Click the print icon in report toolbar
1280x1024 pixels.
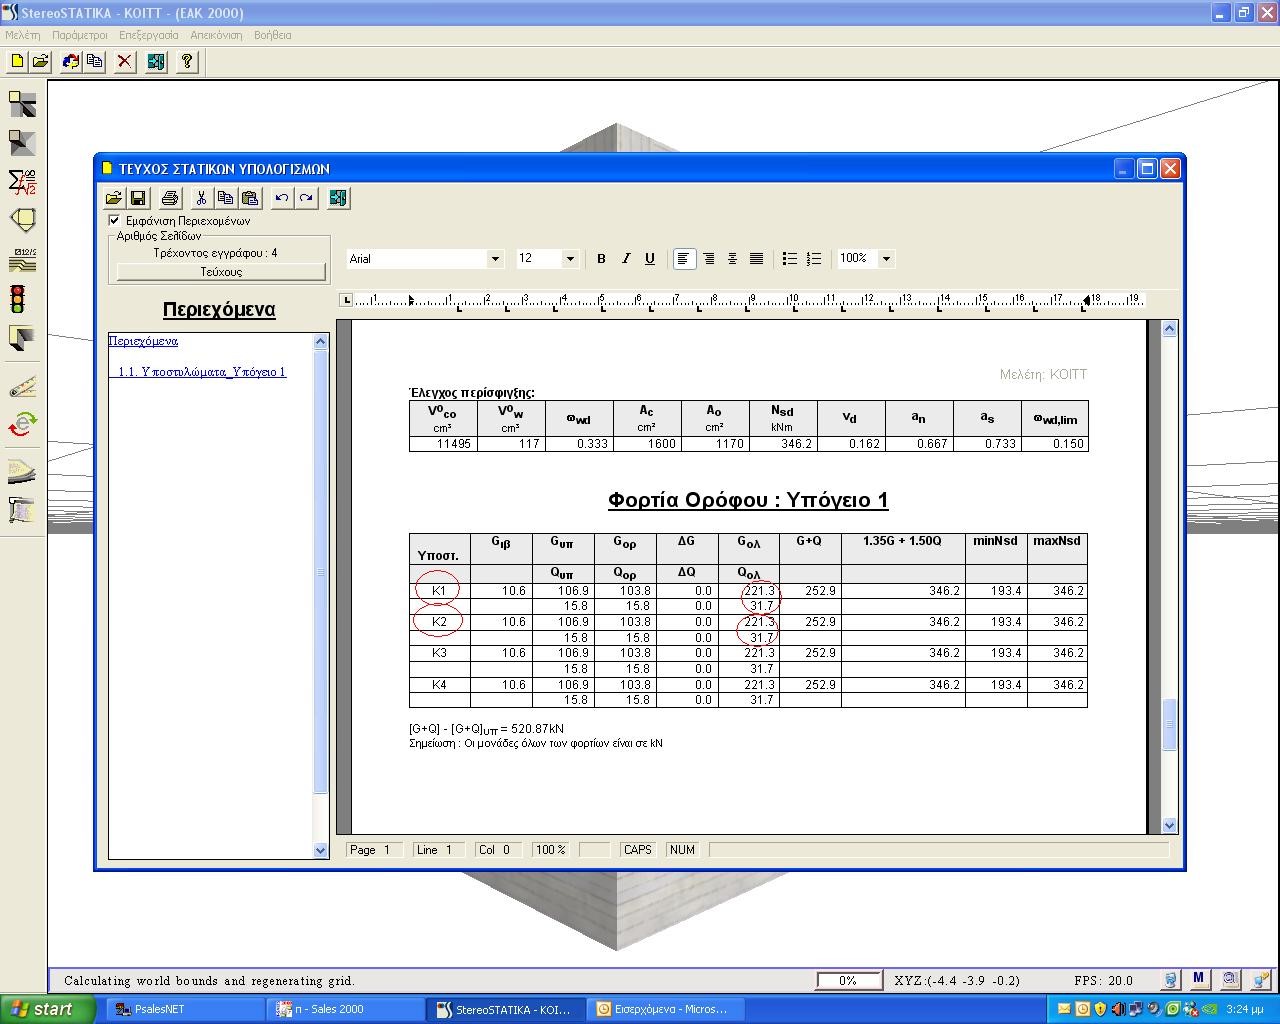click(x=170, y=198)
